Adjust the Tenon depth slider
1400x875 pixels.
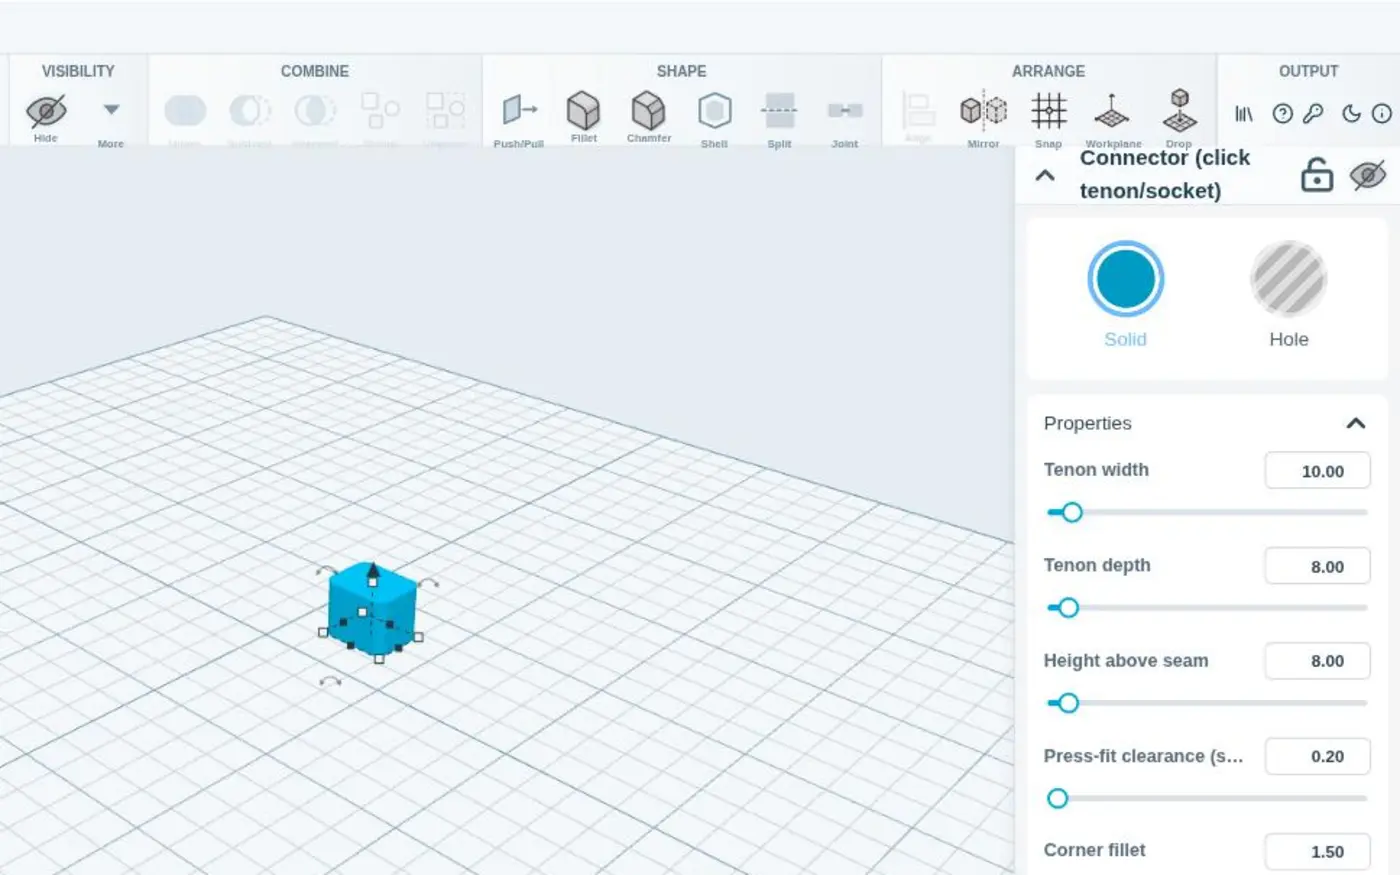[1207, 607]
